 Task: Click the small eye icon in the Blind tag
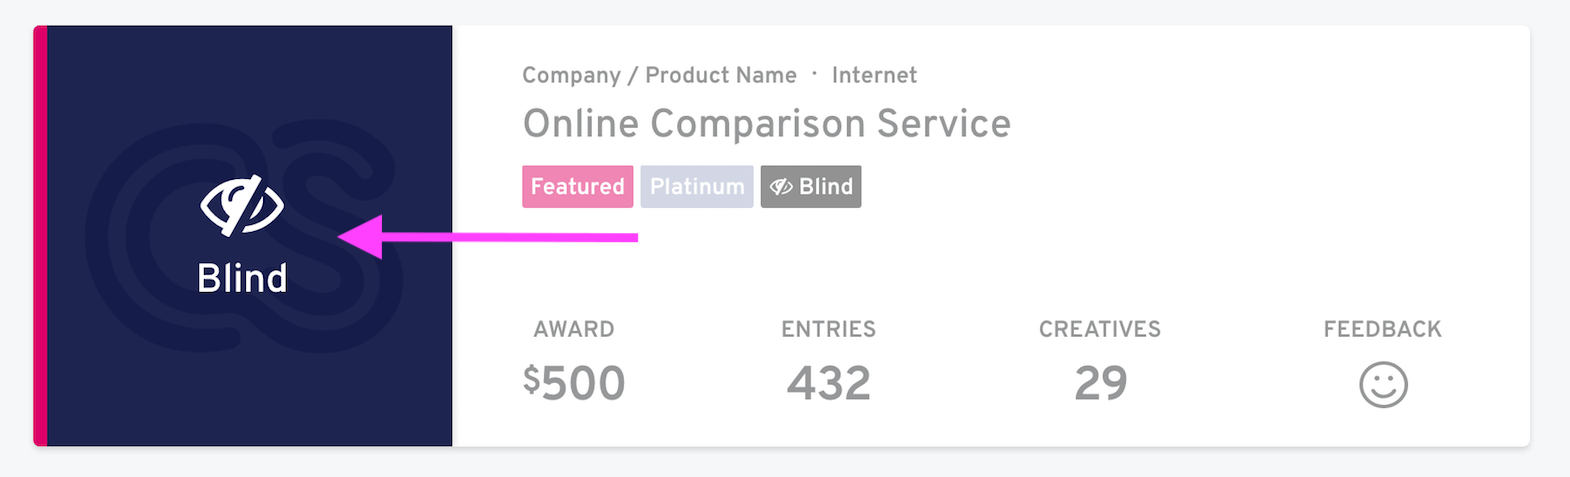click(x=781, y=187)
